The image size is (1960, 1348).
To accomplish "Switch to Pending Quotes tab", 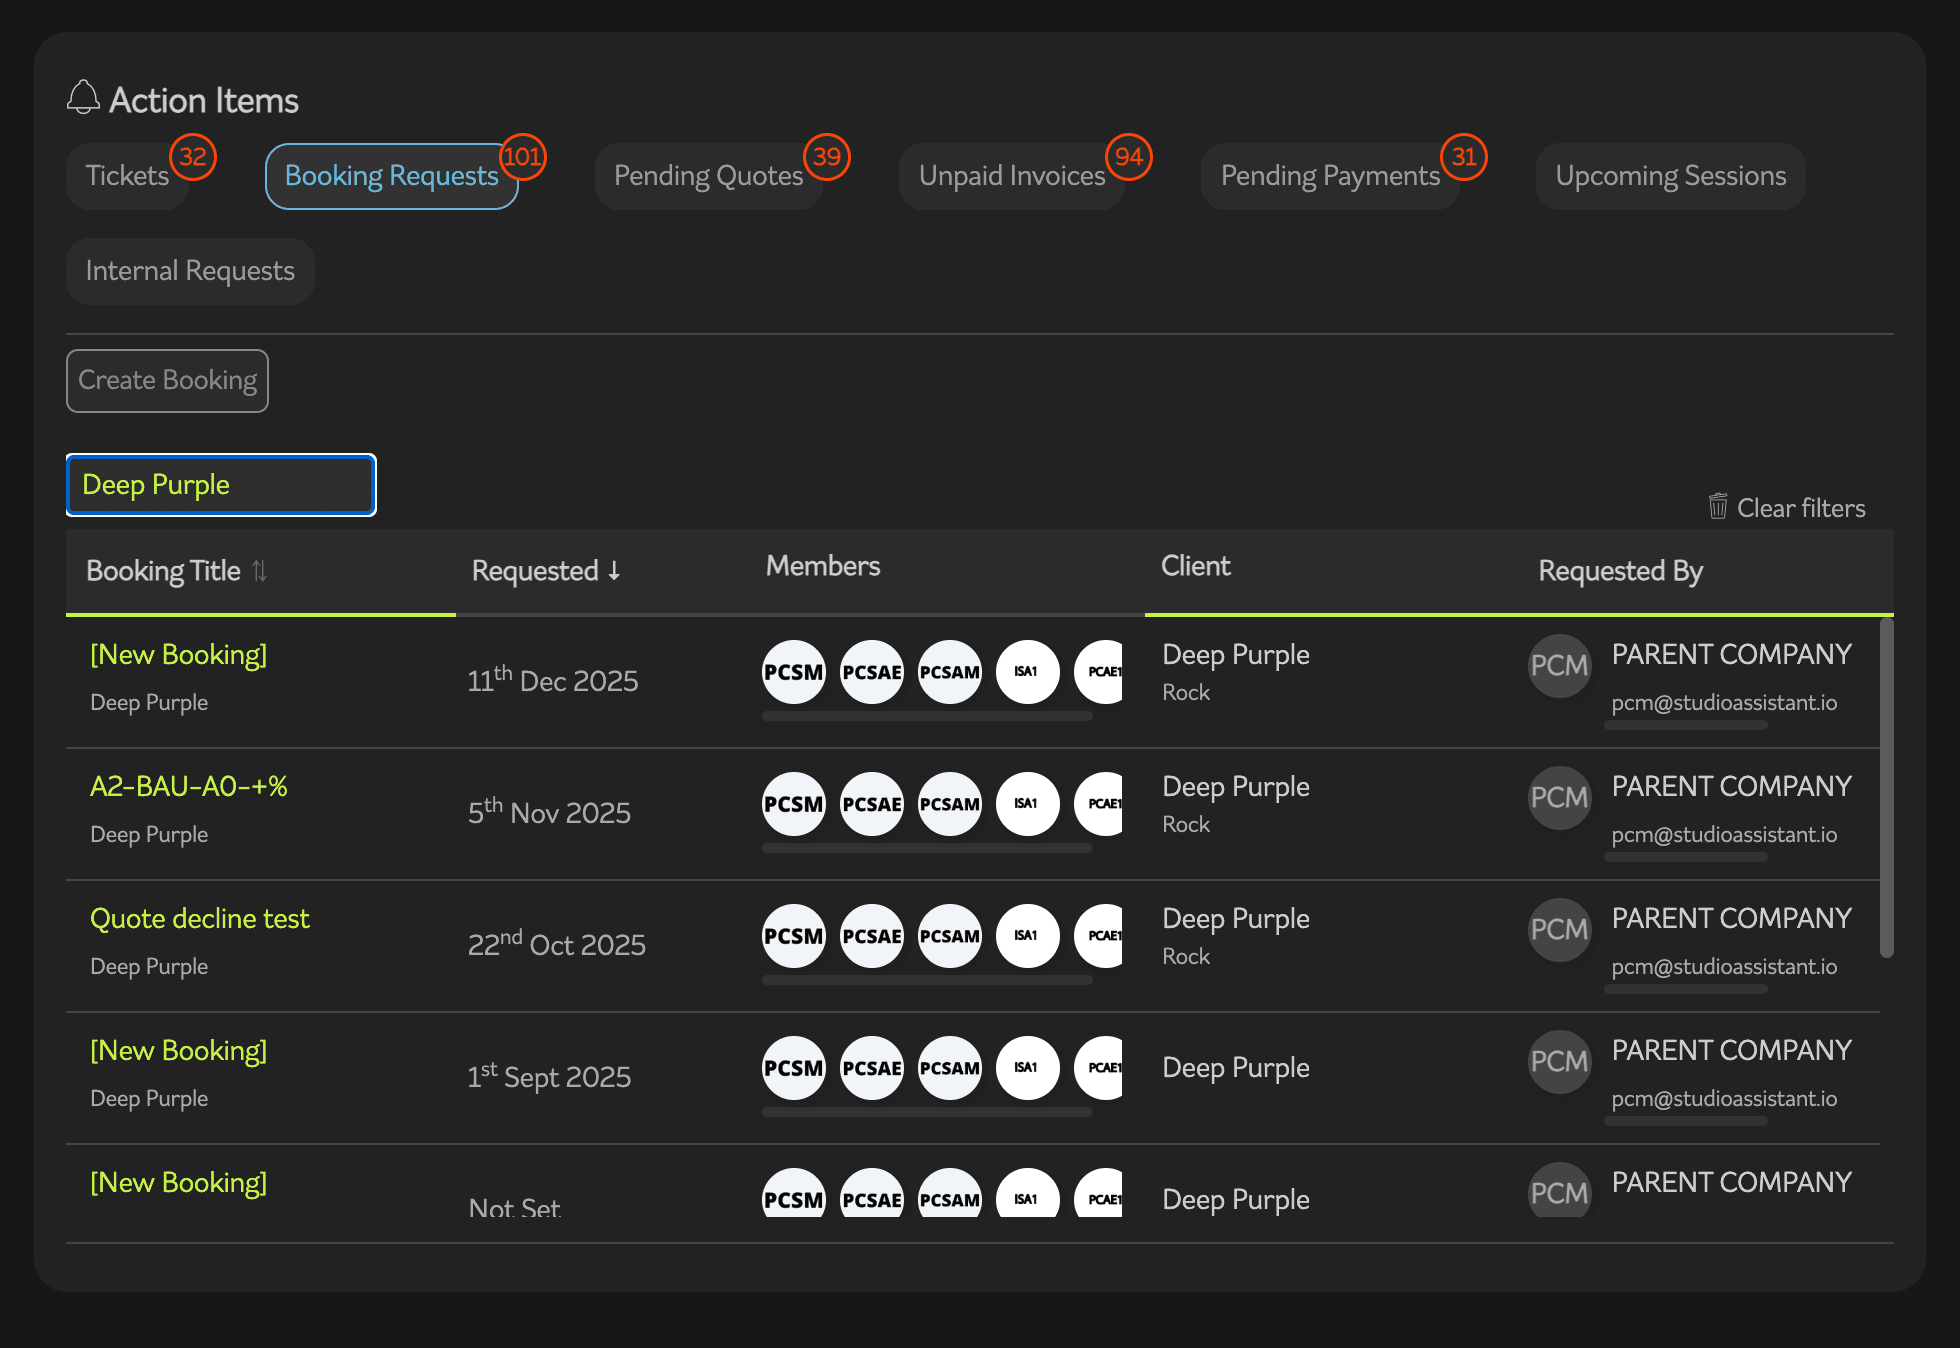I will [708, 176].
